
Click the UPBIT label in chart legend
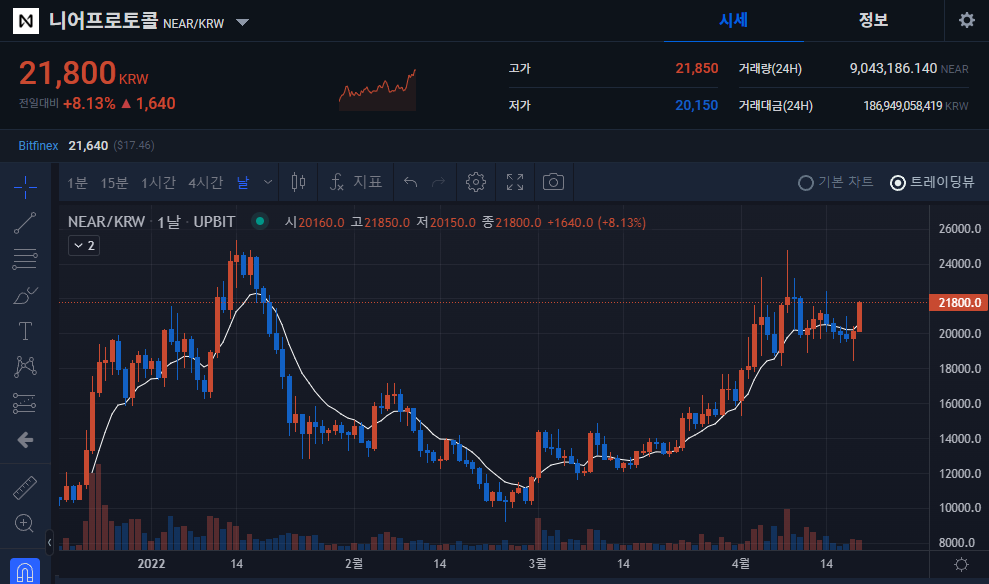tap(214, 222)
